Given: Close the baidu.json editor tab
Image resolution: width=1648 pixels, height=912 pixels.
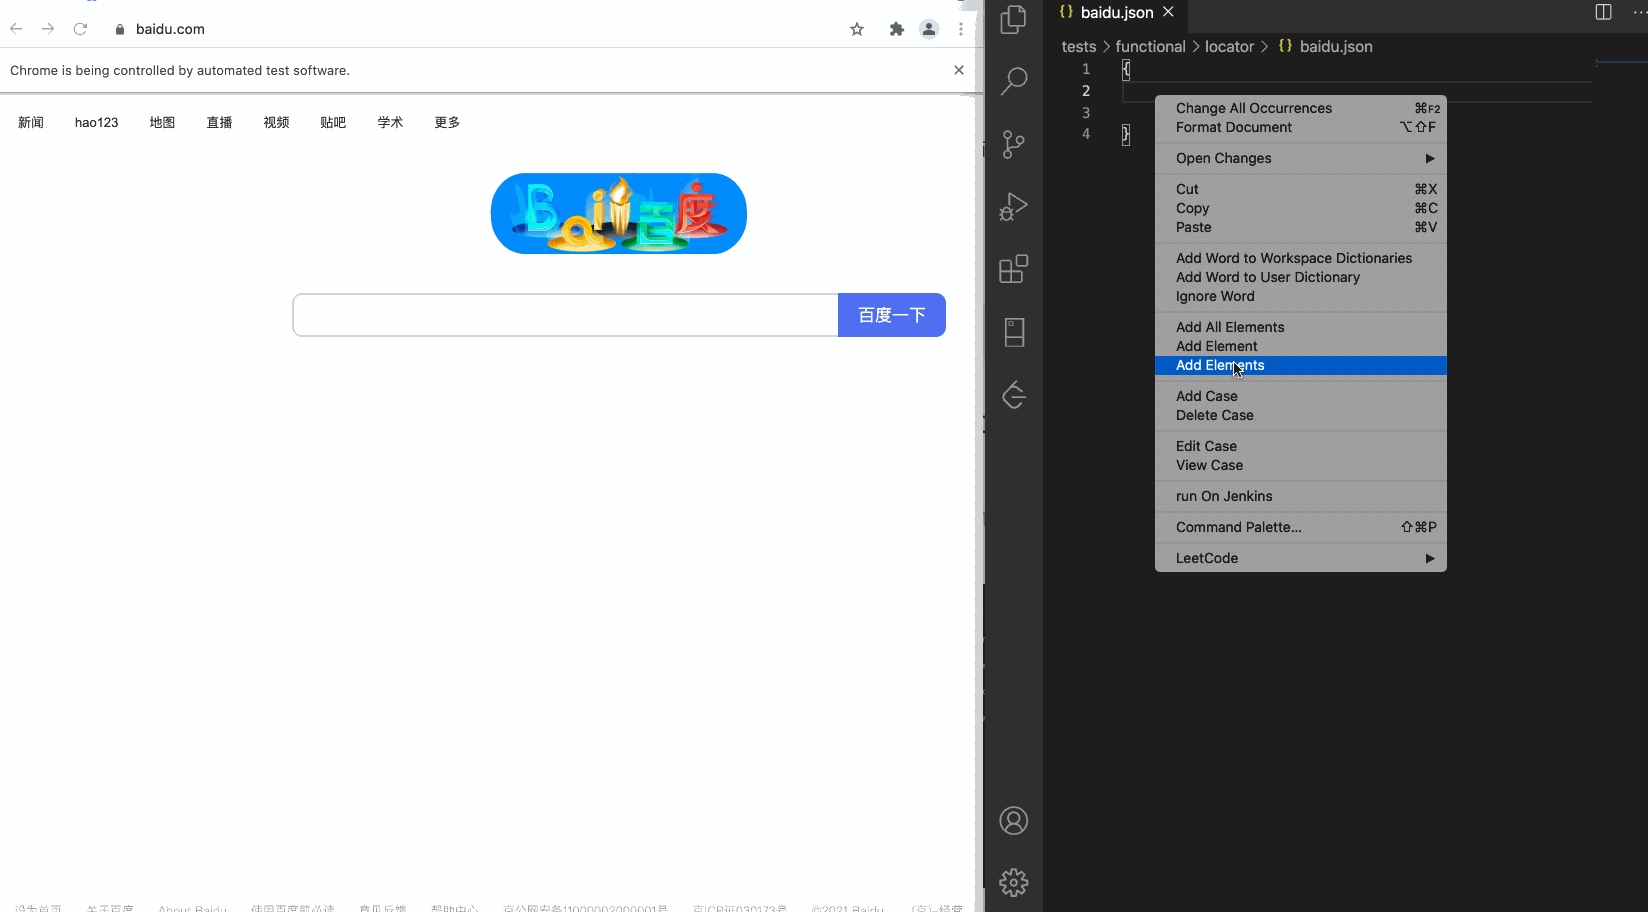Looking at the screenshot, I should pyautogui.click(x=1168, y=12).
